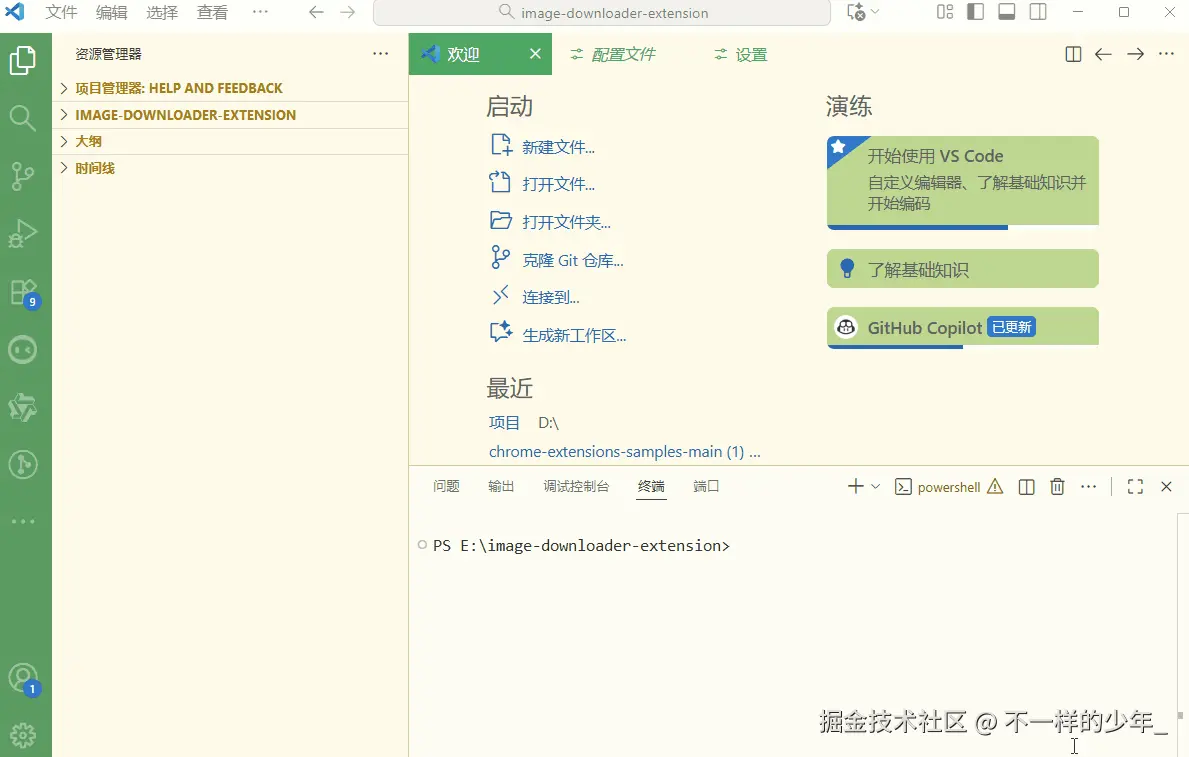Switch to the 欢迎 editor tab

click(480, 54)
